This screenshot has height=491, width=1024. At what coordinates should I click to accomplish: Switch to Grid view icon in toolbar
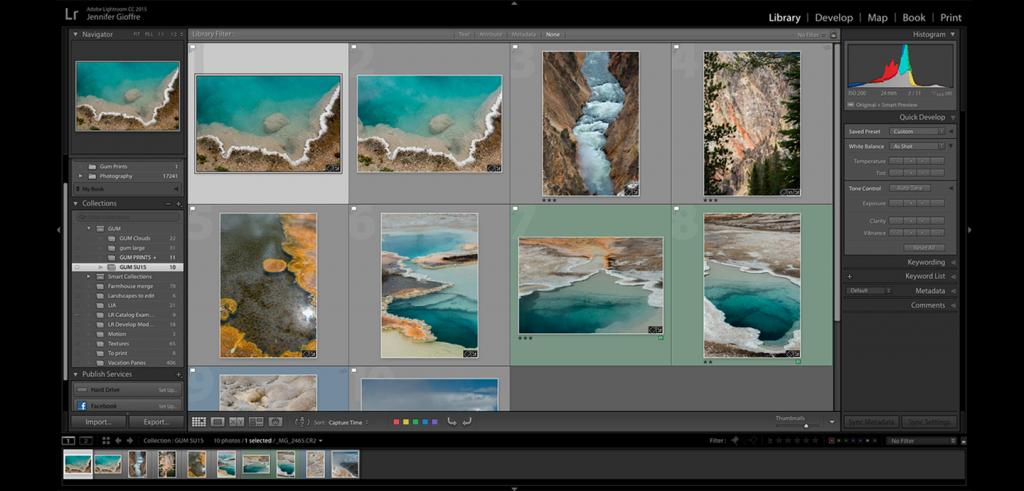click(x=198, y=422)
